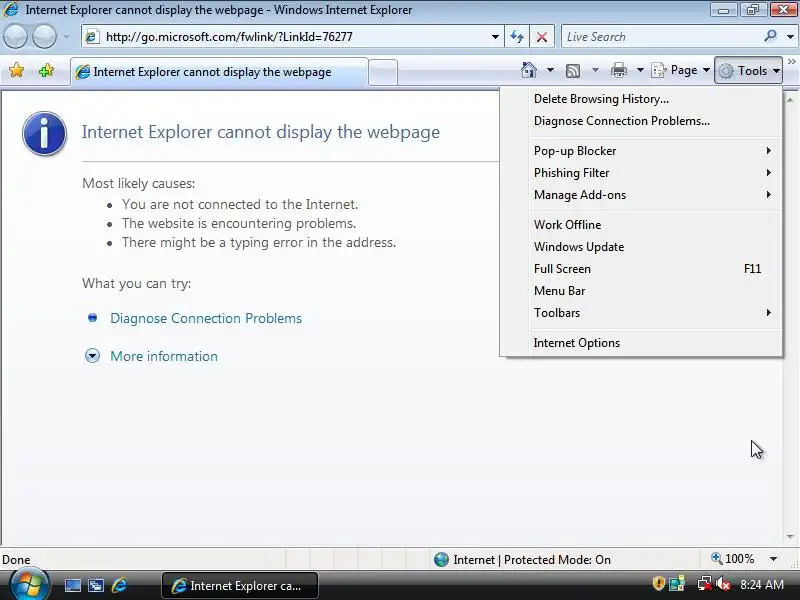The width and height of the screenshot is (800, 600).
Task: Expand the Home button dropdown arrow
Action: pyautogui.click(x=550, y=70)
